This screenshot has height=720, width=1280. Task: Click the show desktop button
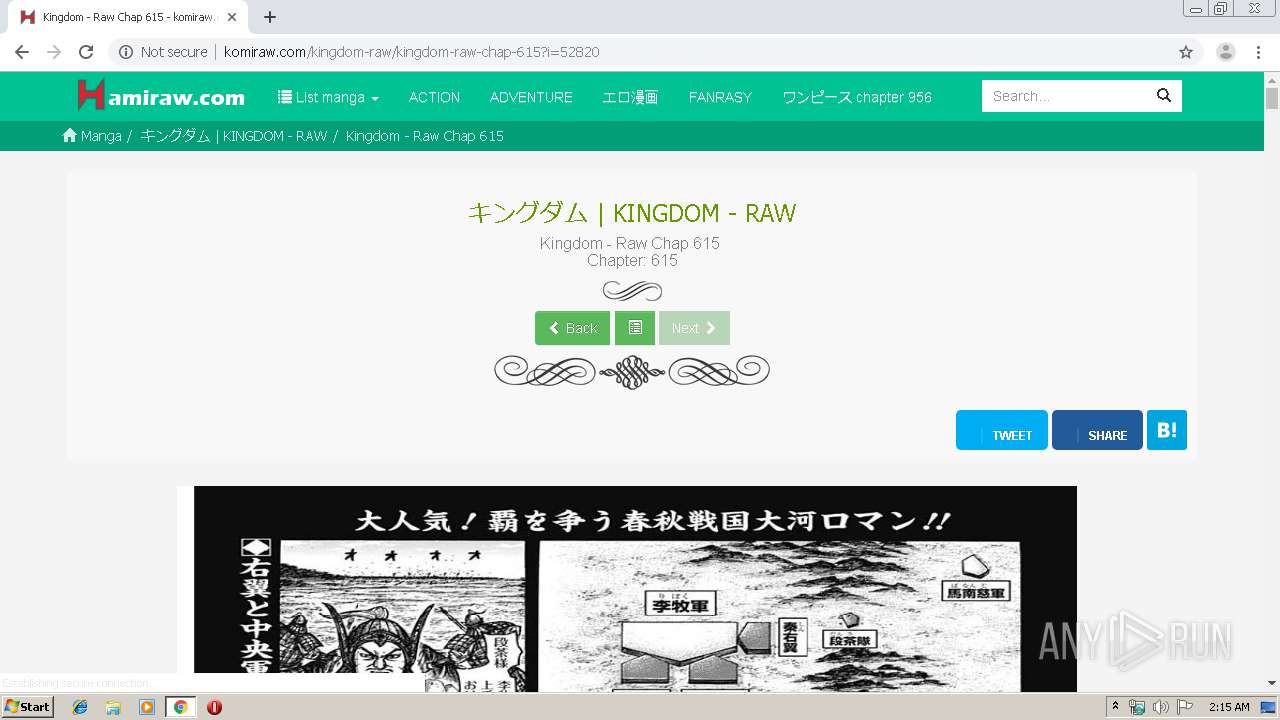pos(1268,707)
